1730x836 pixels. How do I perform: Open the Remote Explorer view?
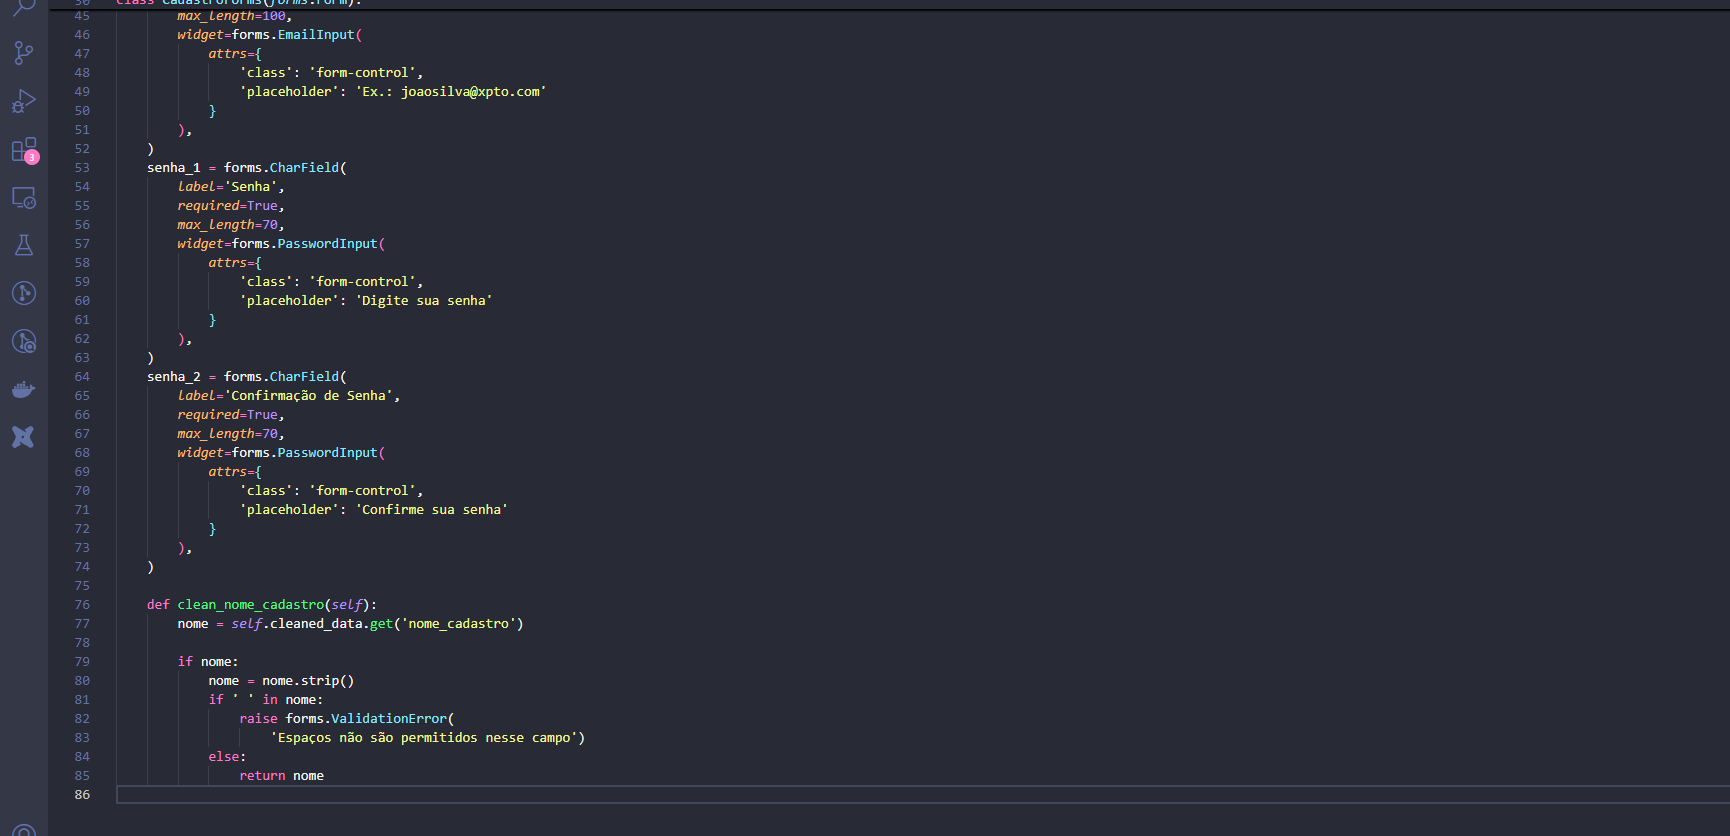click(x=24, y=197)
